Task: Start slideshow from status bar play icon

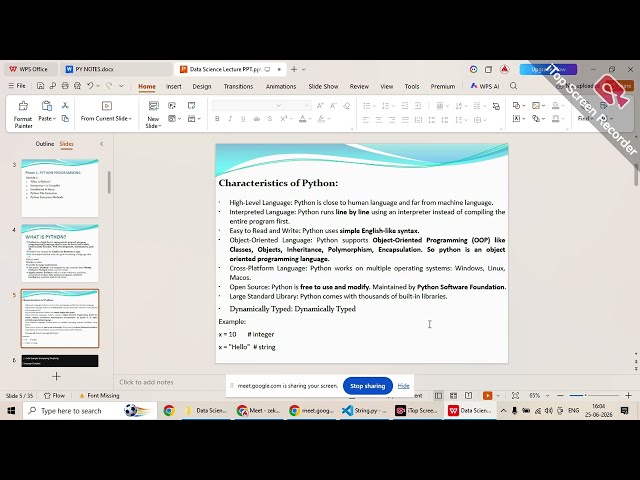Action: pos(487,396)
